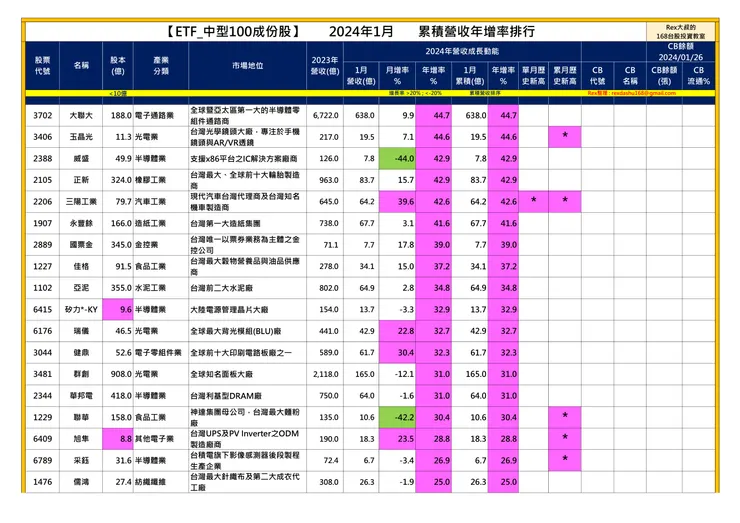
Task: Select the 其他電子業 industry cell
Action: pos(161,439)
